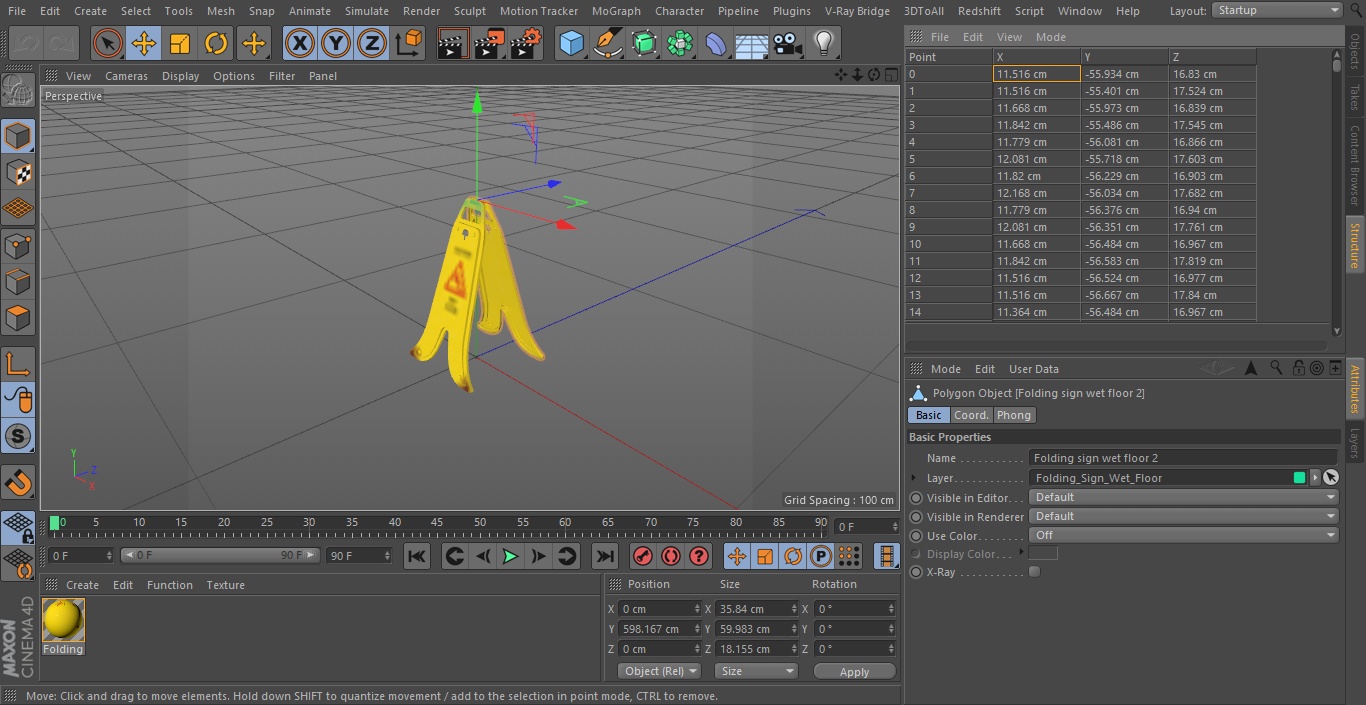Switch to Model mode in left palette

tap(18, 136)
